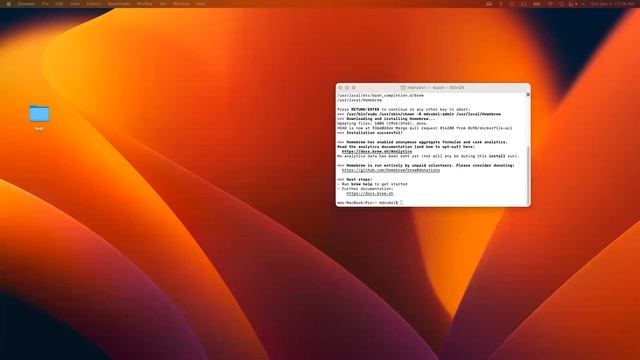The image size is (640, 360).
Task: Click the Terminal shell prompt cursor
Action: 402,203
